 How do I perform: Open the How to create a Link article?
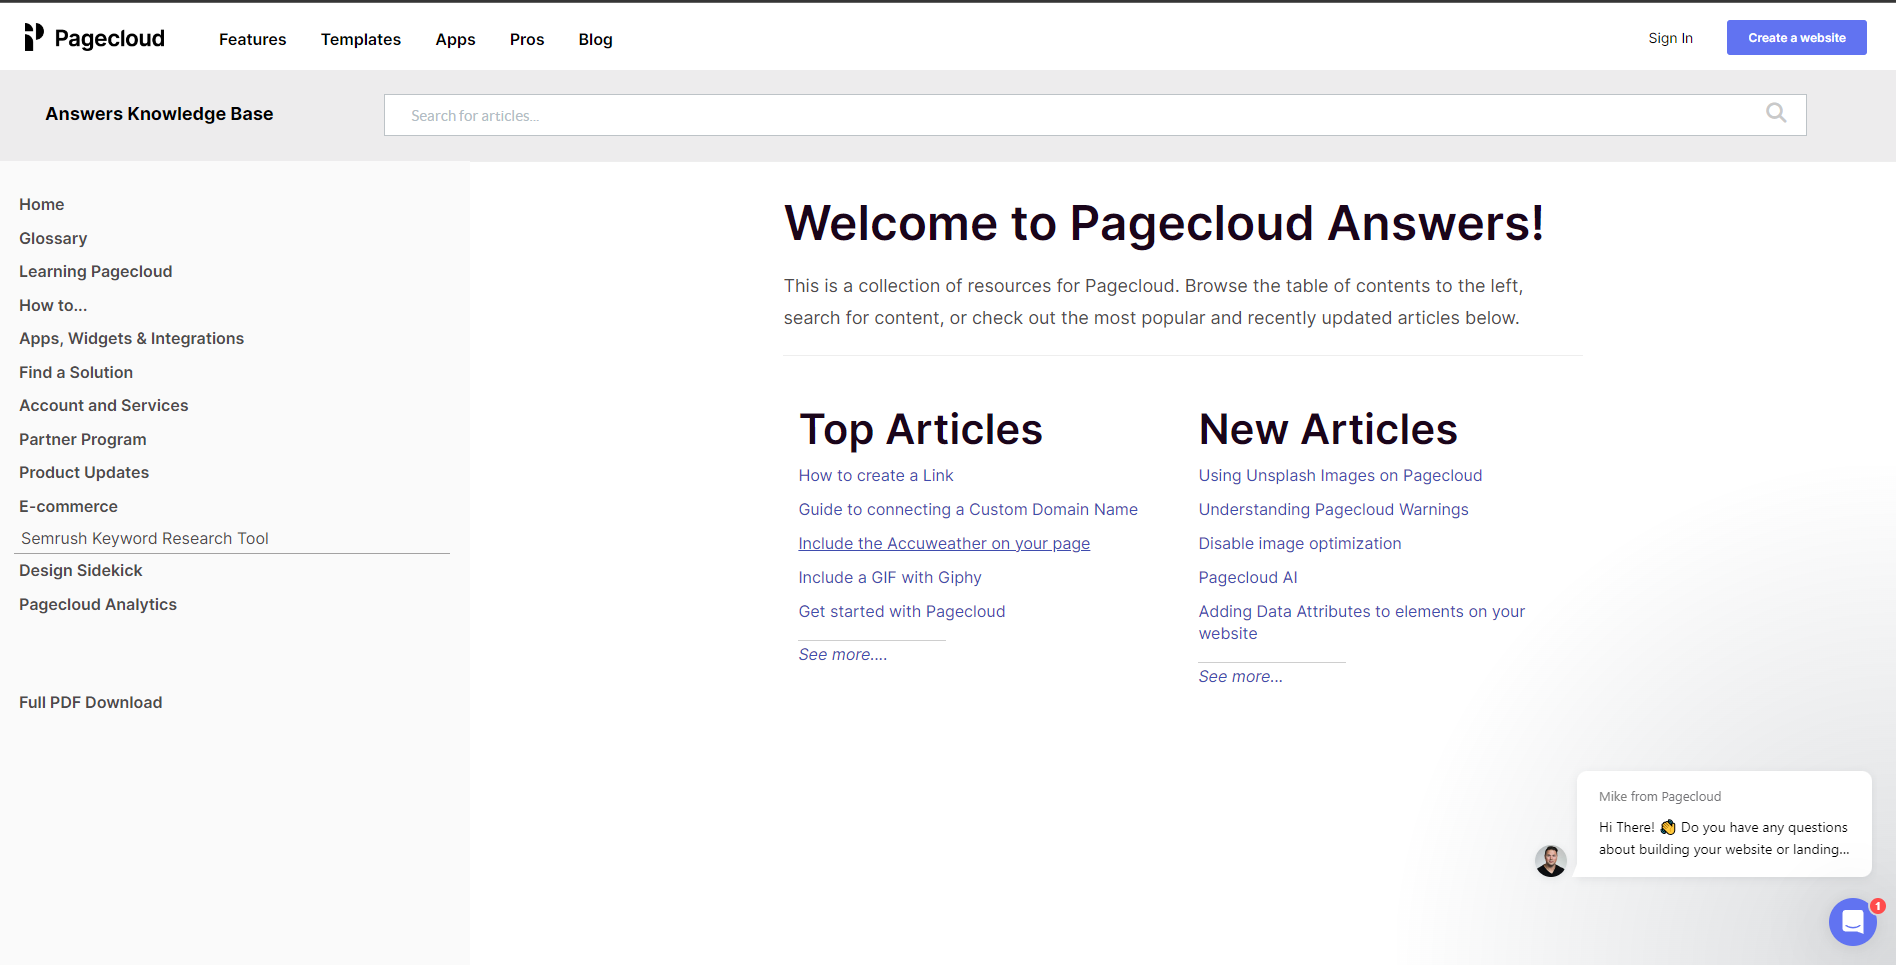[x=876, y=475]
